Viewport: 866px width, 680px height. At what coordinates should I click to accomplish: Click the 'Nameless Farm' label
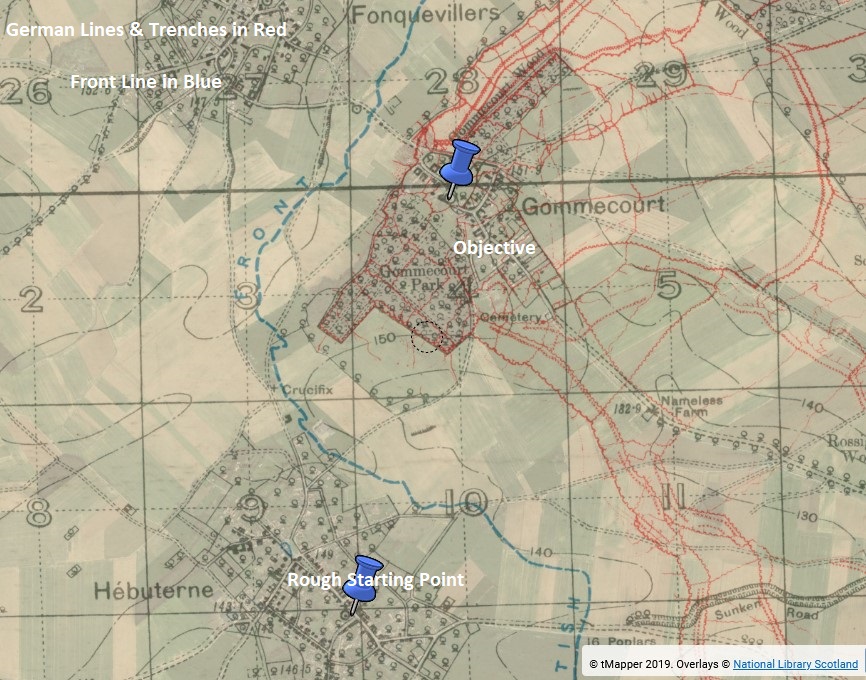click(690, 406)
